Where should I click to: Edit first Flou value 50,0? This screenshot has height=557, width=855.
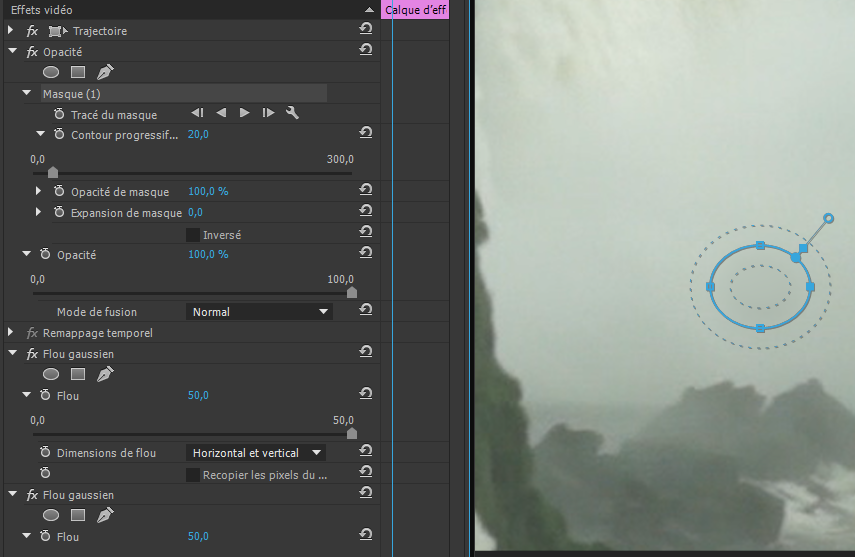[198, 395]
